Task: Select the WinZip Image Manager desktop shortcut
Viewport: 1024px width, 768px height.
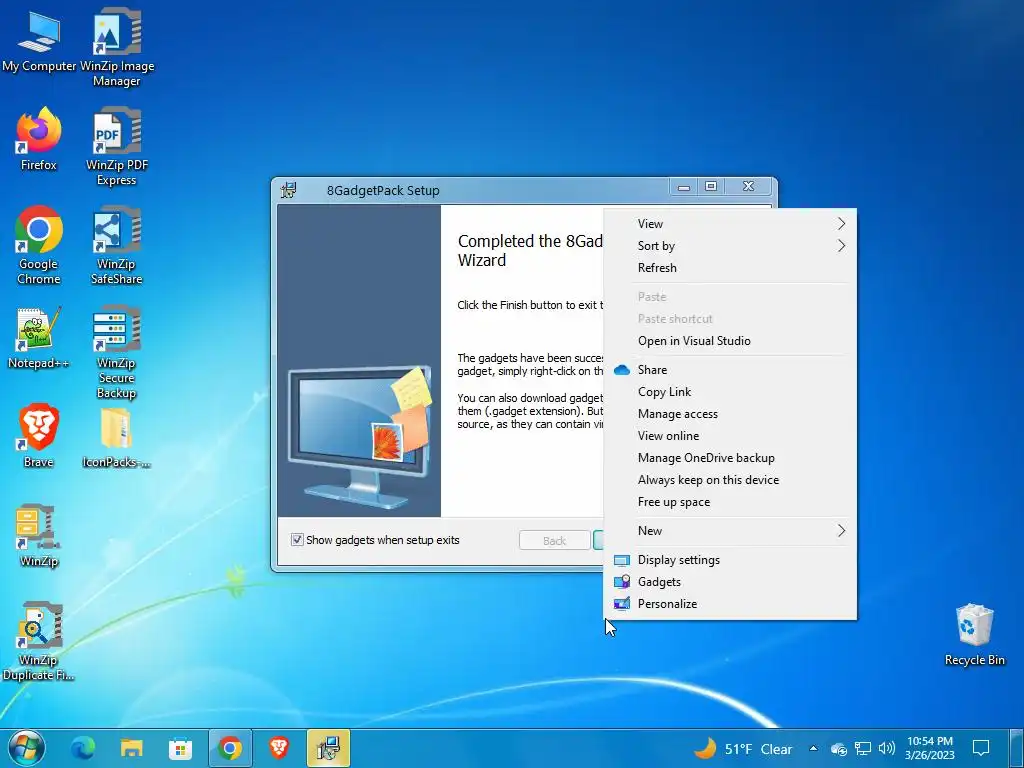Action: [x=117, y=47]
